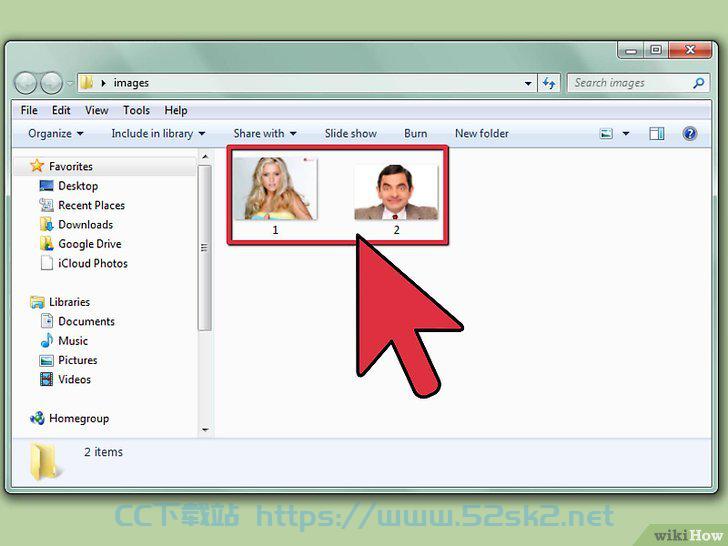Click the Change your view icon
This screenshot has width=728, height=546.
click(x=606, y=134)
